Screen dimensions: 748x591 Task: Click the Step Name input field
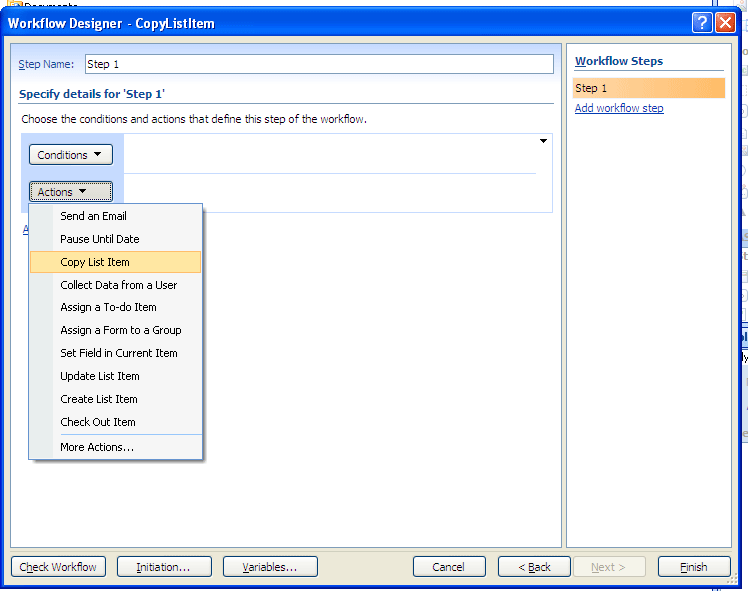(319, 64)
